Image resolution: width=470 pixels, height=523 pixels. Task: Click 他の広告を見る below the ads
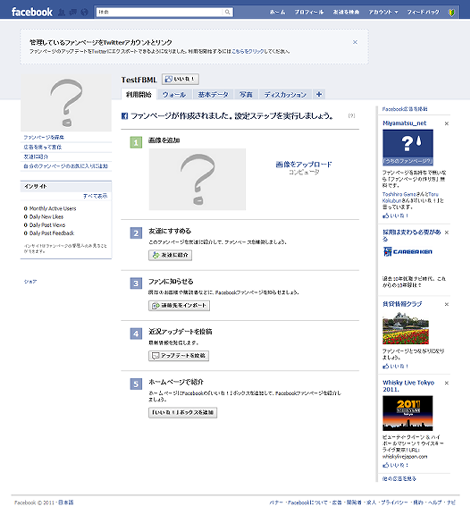click(399, 479)
